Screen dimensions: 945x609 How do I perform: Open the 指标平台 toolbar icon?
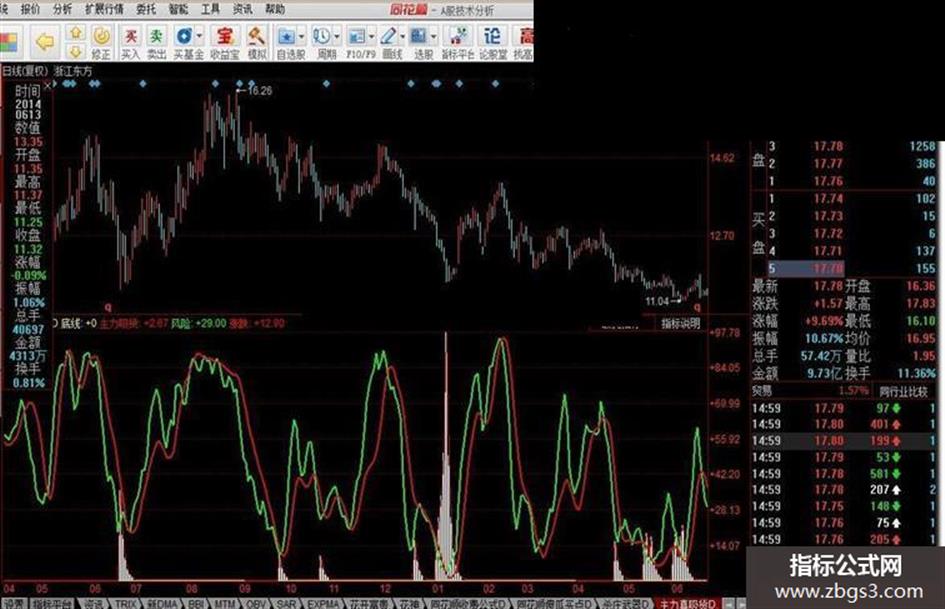[x=457, y=42]
